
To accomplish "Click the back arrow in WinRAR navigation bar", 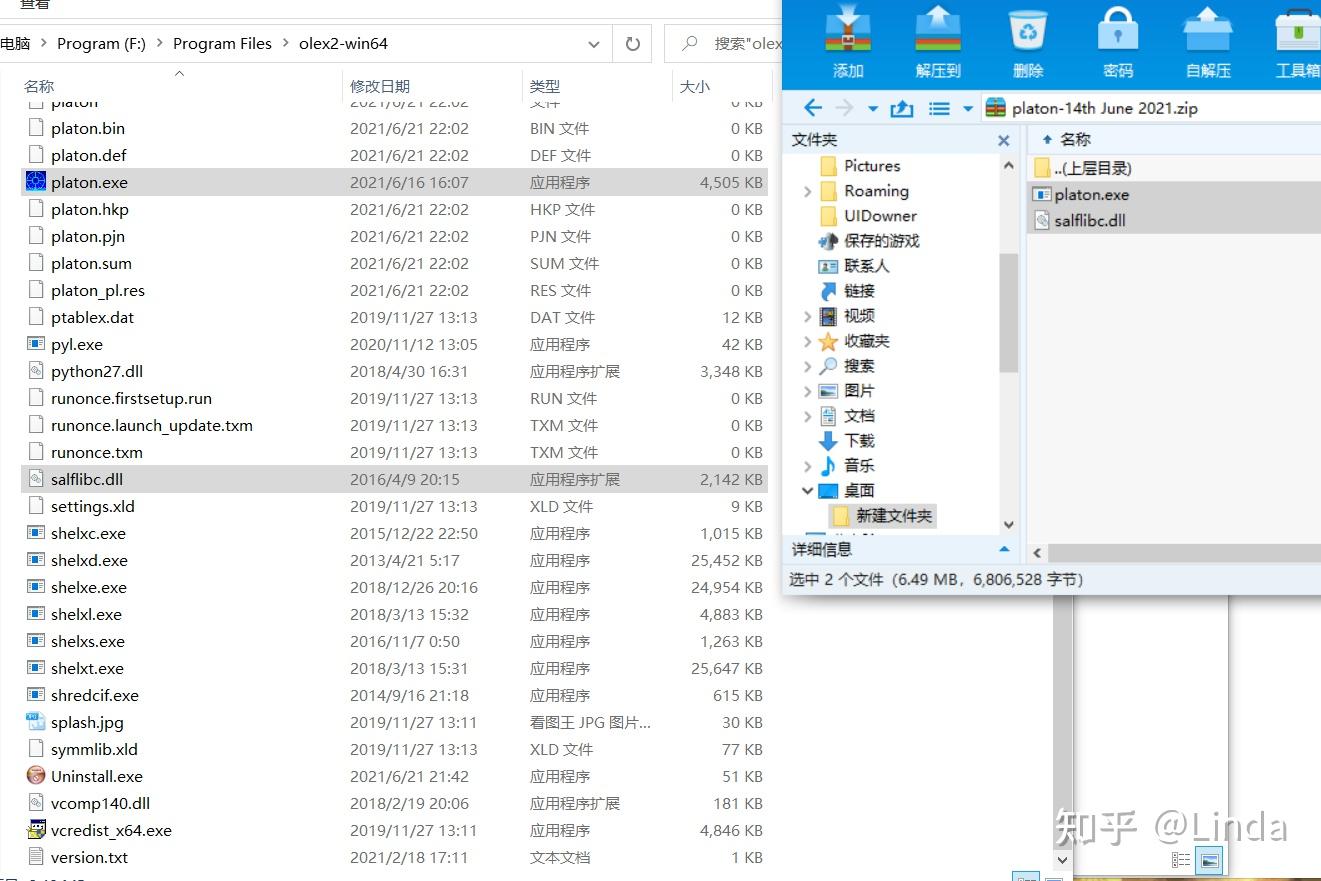I will pos(813,107).
